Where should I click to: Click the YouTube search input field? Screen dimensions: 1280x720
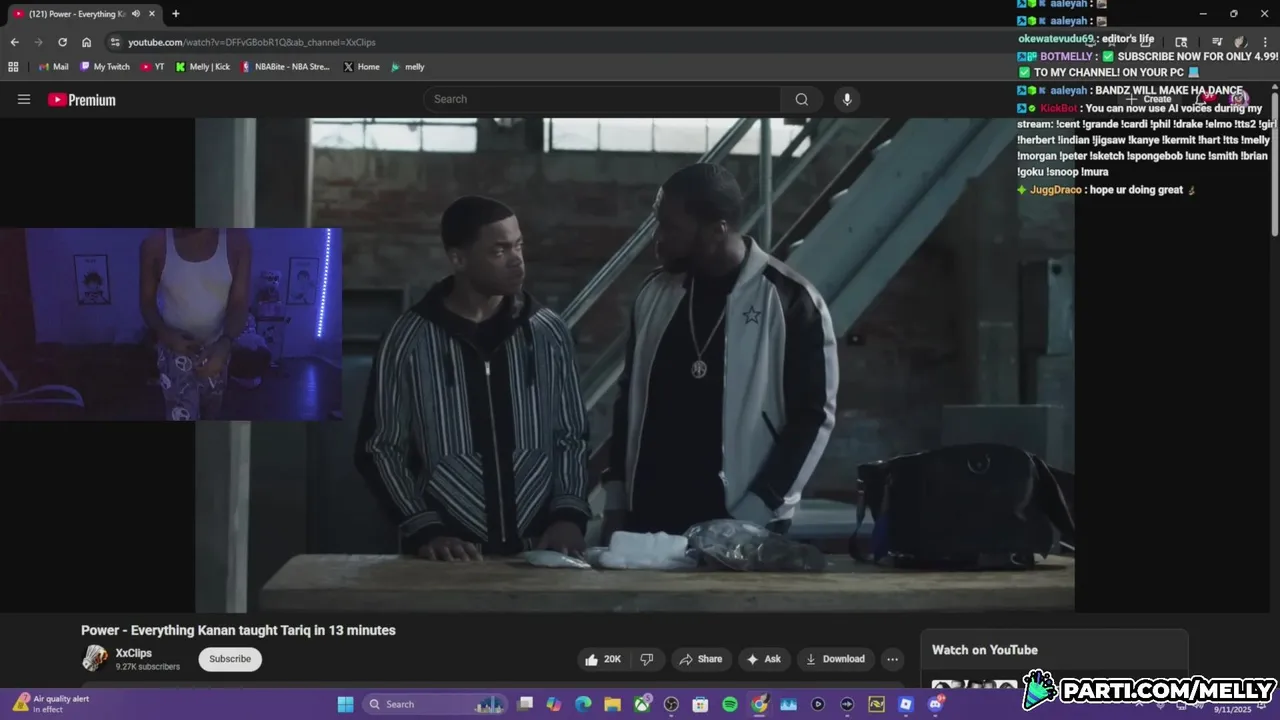click(x=602, y=99)
